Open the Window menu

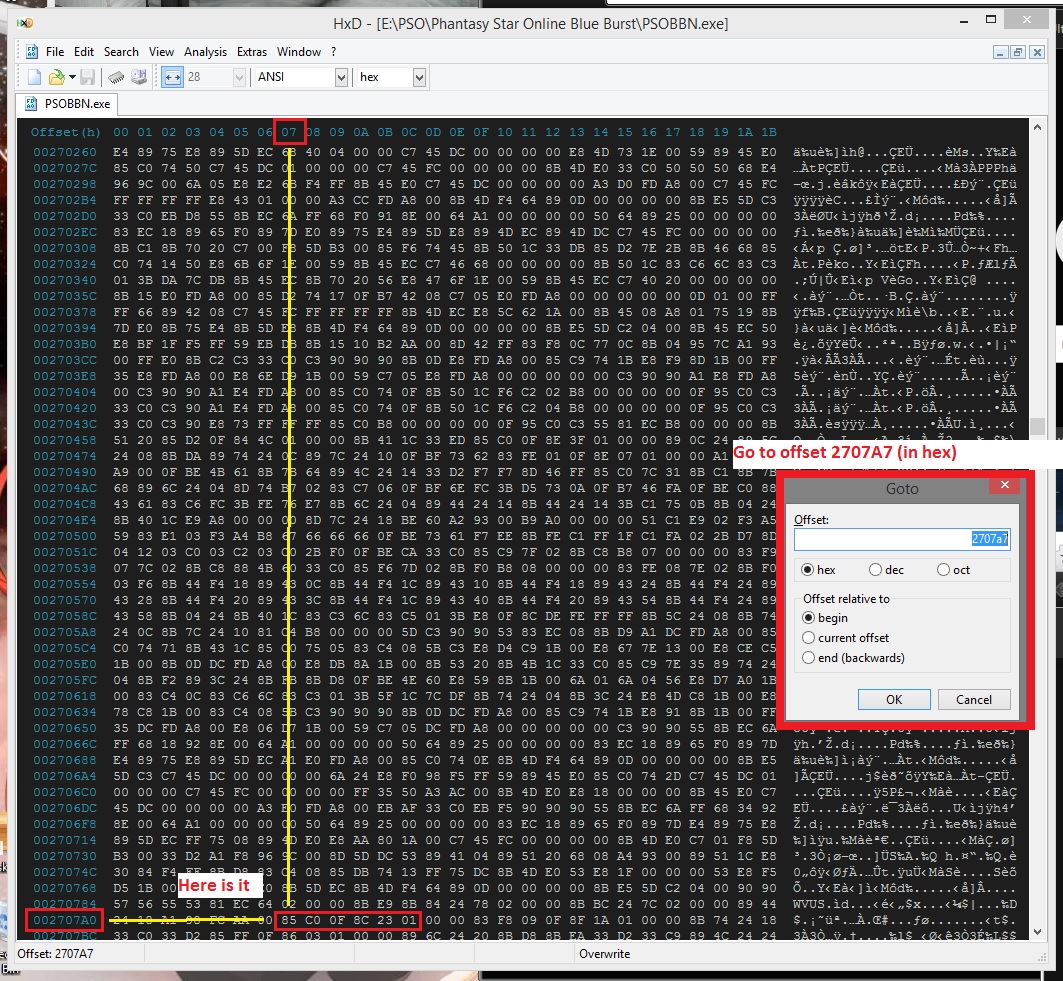pyautogui.click(x=299, y=52)
